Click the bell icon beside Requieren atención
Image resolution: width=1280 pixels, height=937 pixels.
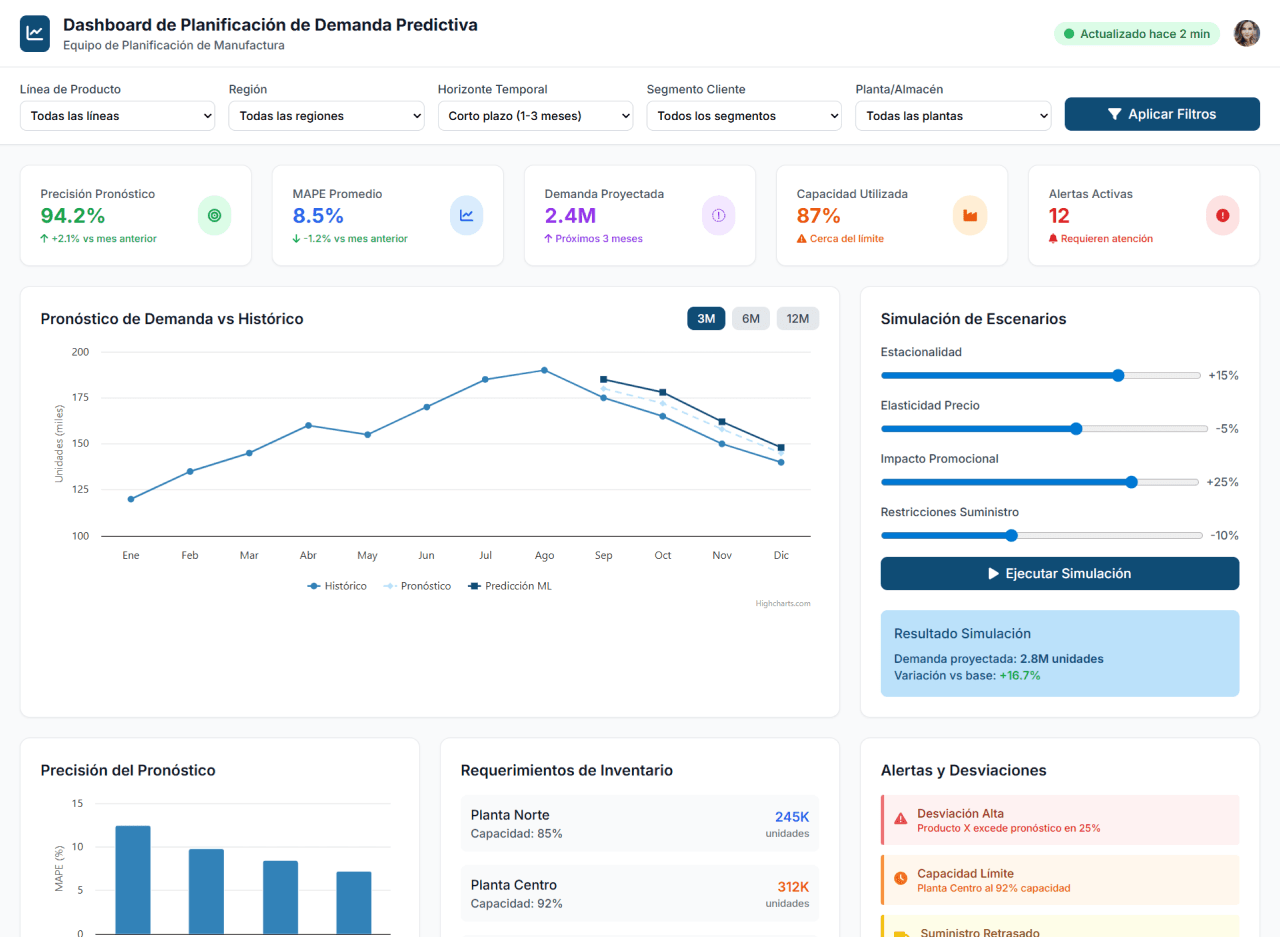(1053, 239)
